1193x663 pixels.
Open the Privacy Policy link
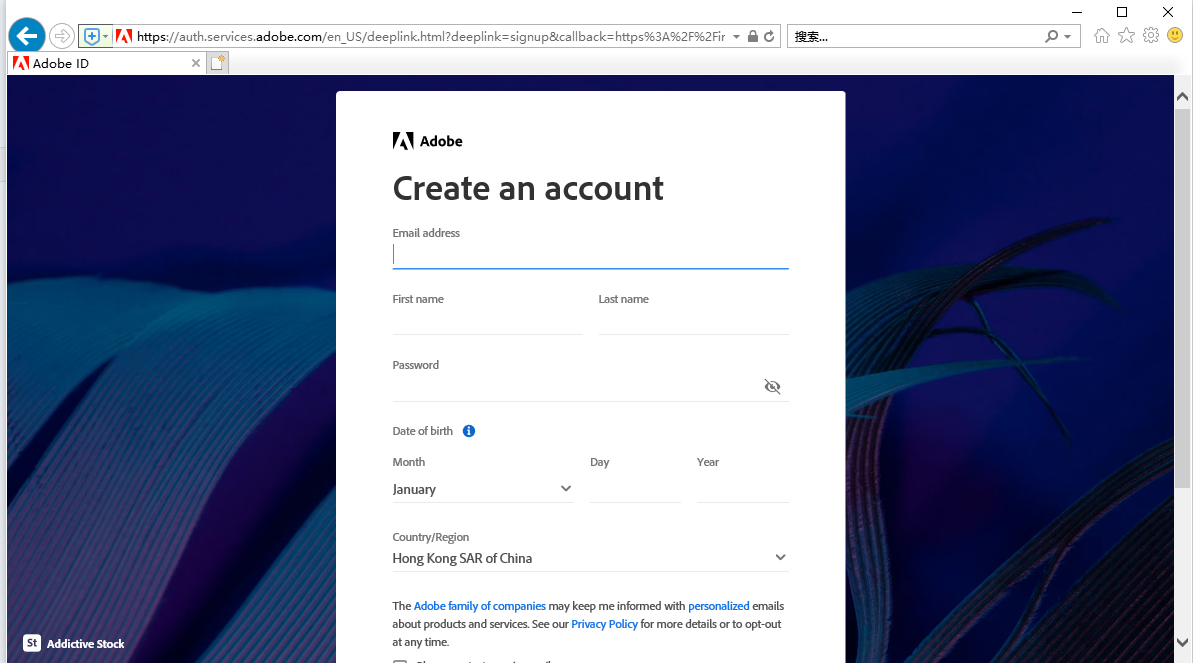(604, 624)
